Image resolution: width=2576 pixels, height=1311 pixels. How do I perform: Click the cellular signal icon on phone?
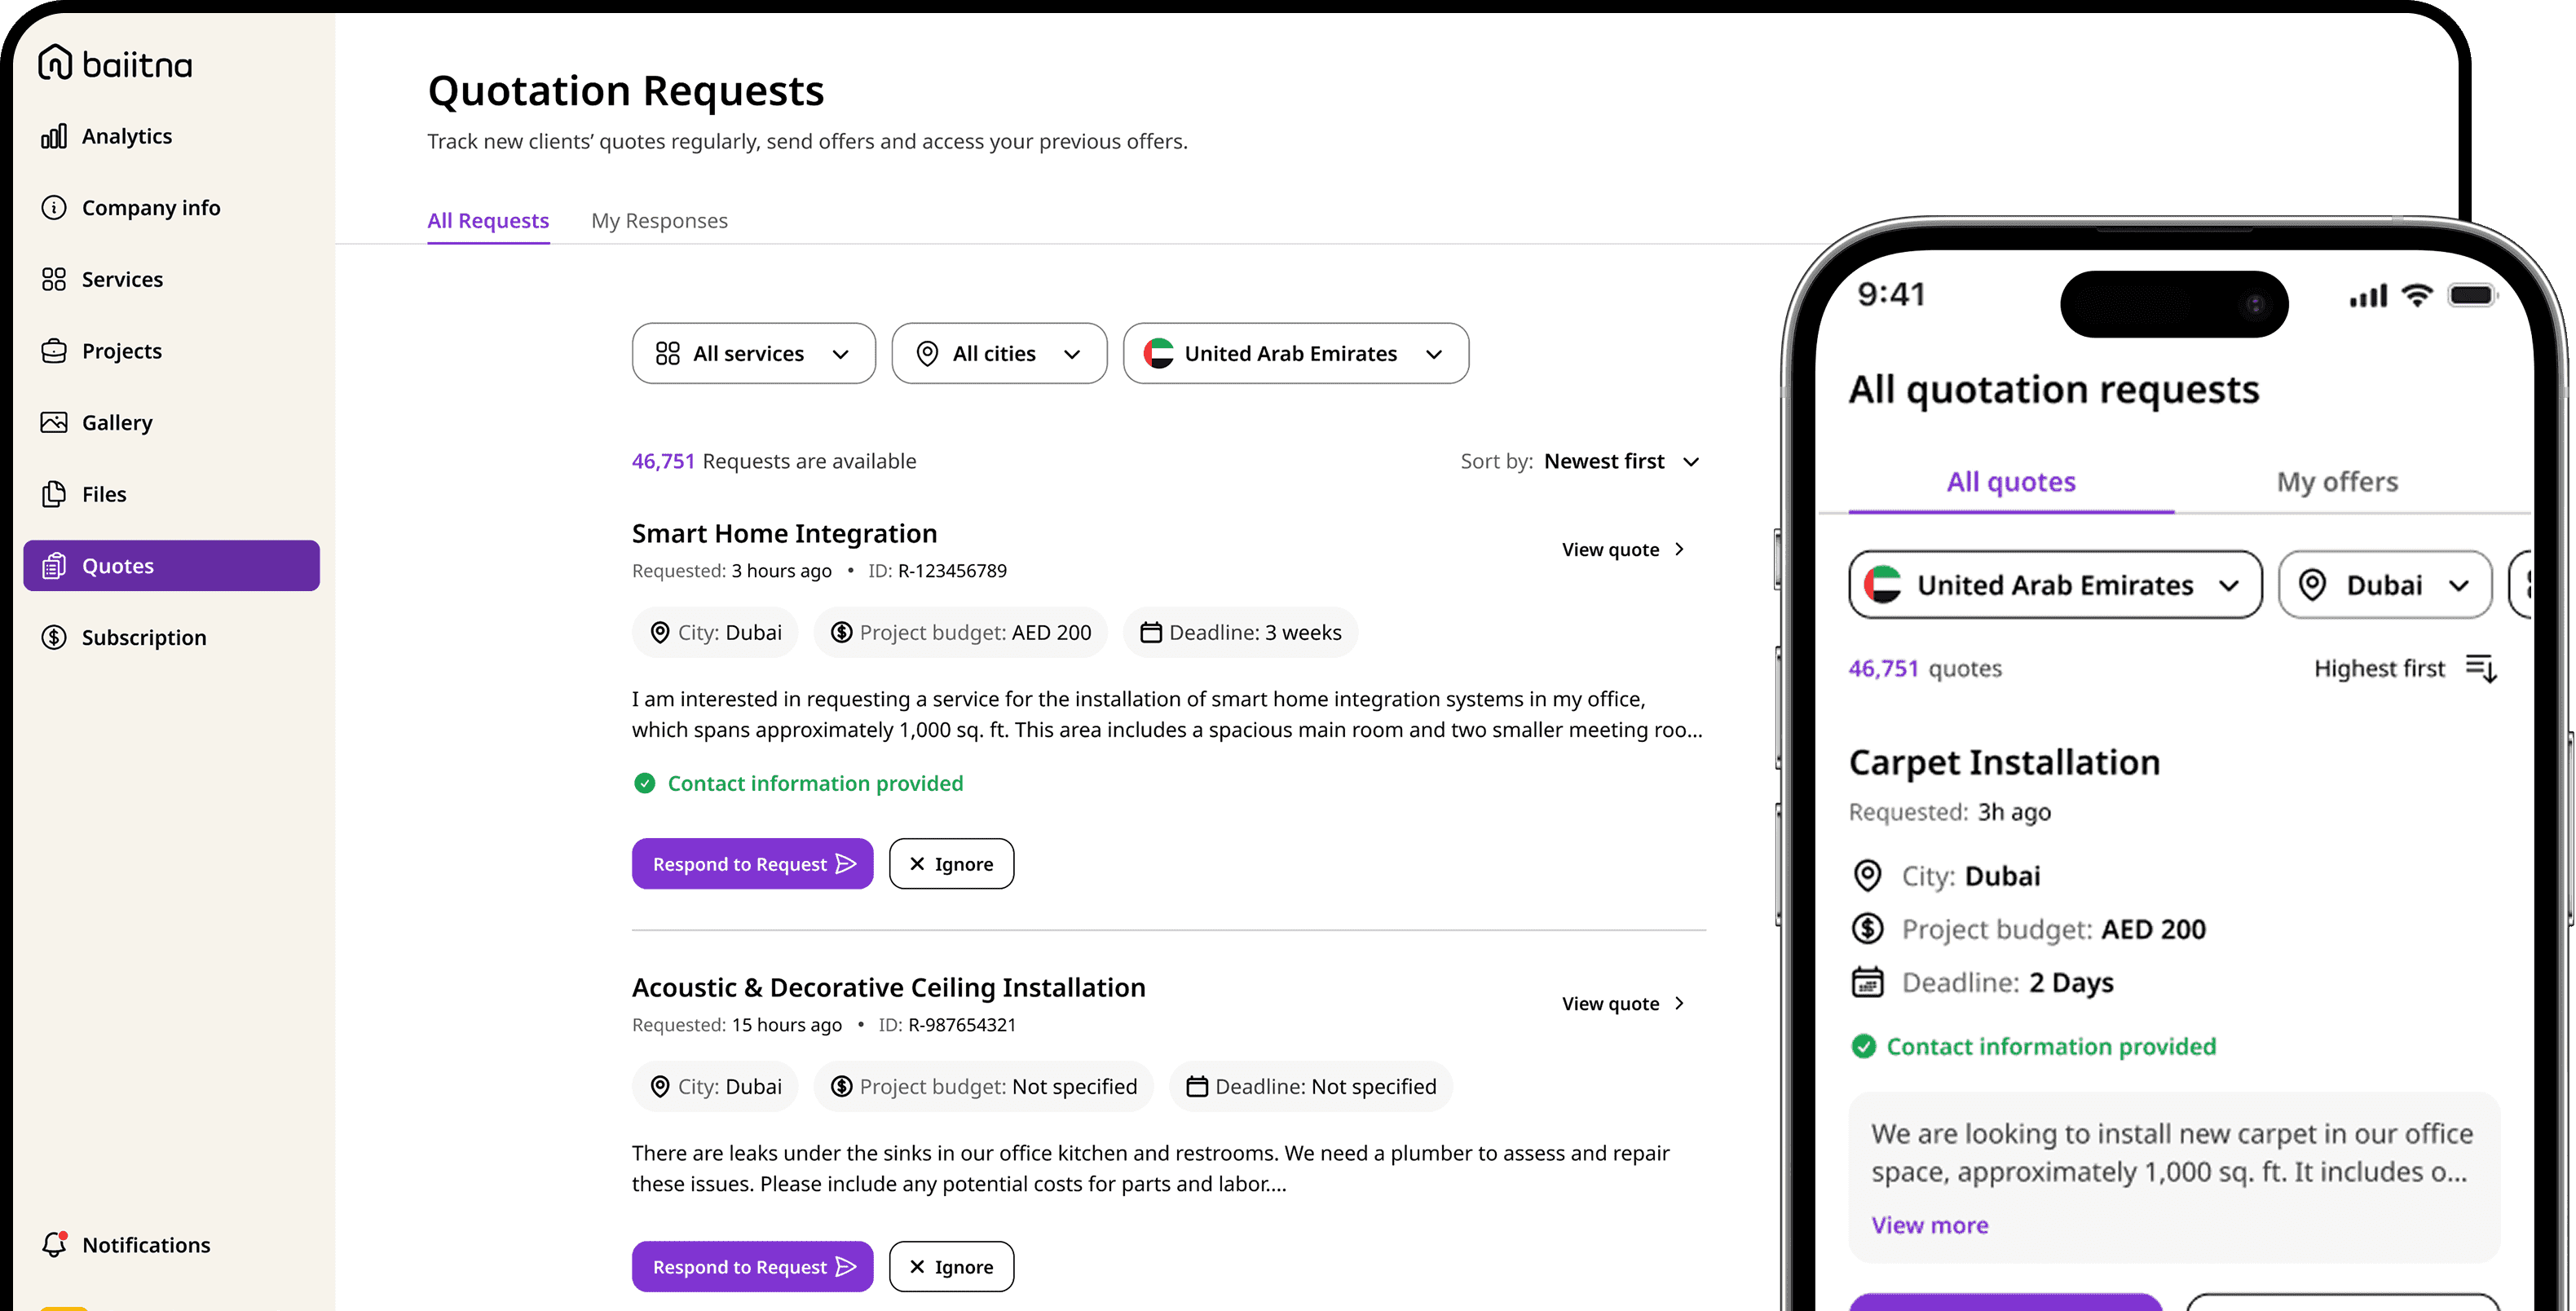(2367, 296)
